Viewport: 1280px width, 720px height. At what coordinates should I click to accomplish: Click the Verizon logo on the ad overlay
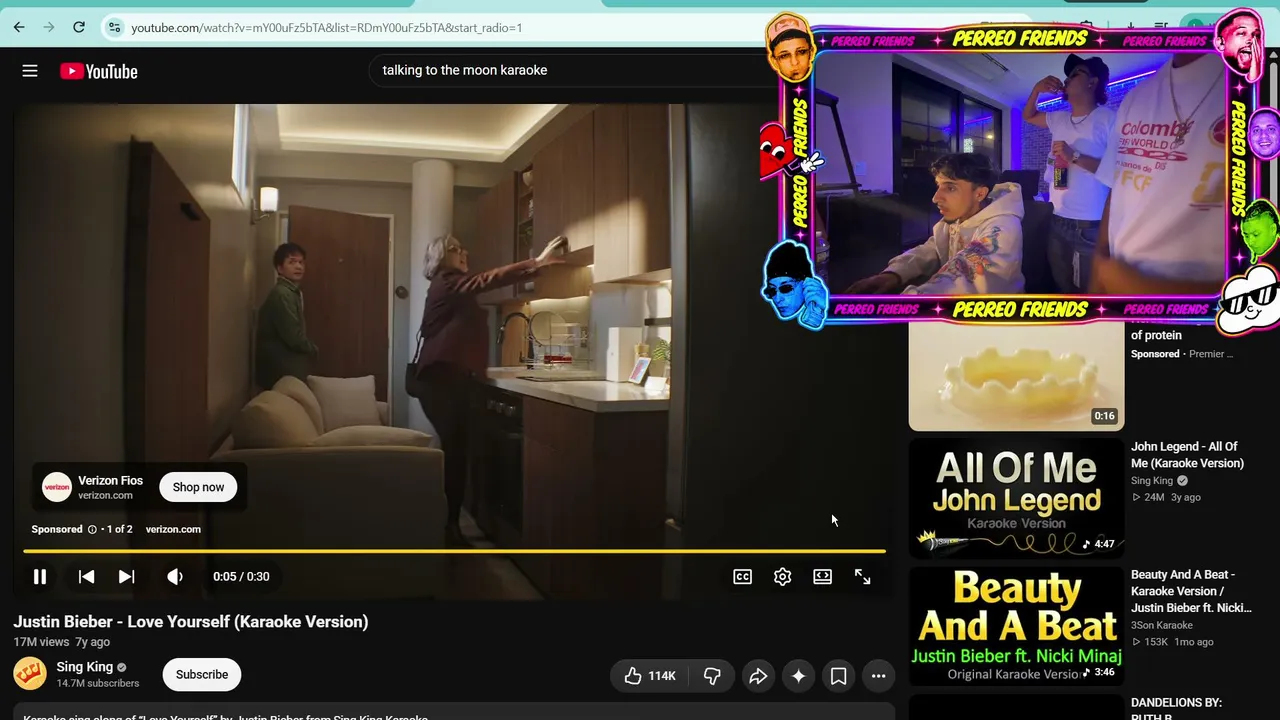pos(57,487)
